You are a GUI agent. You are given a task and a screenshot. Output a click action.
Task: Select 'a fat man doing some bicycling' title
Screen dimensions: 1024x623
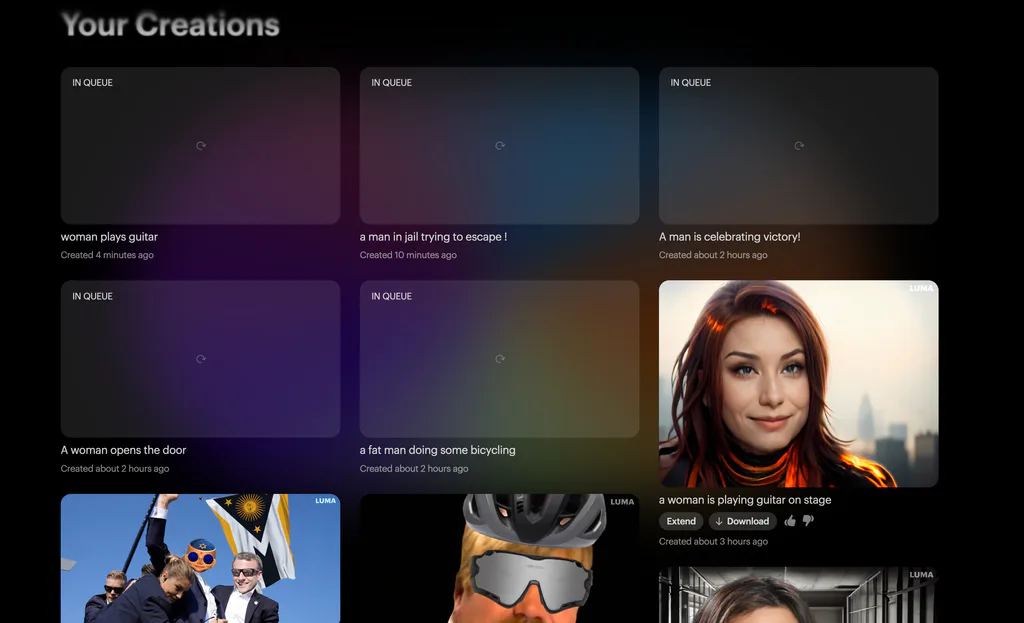click(438, 450)
